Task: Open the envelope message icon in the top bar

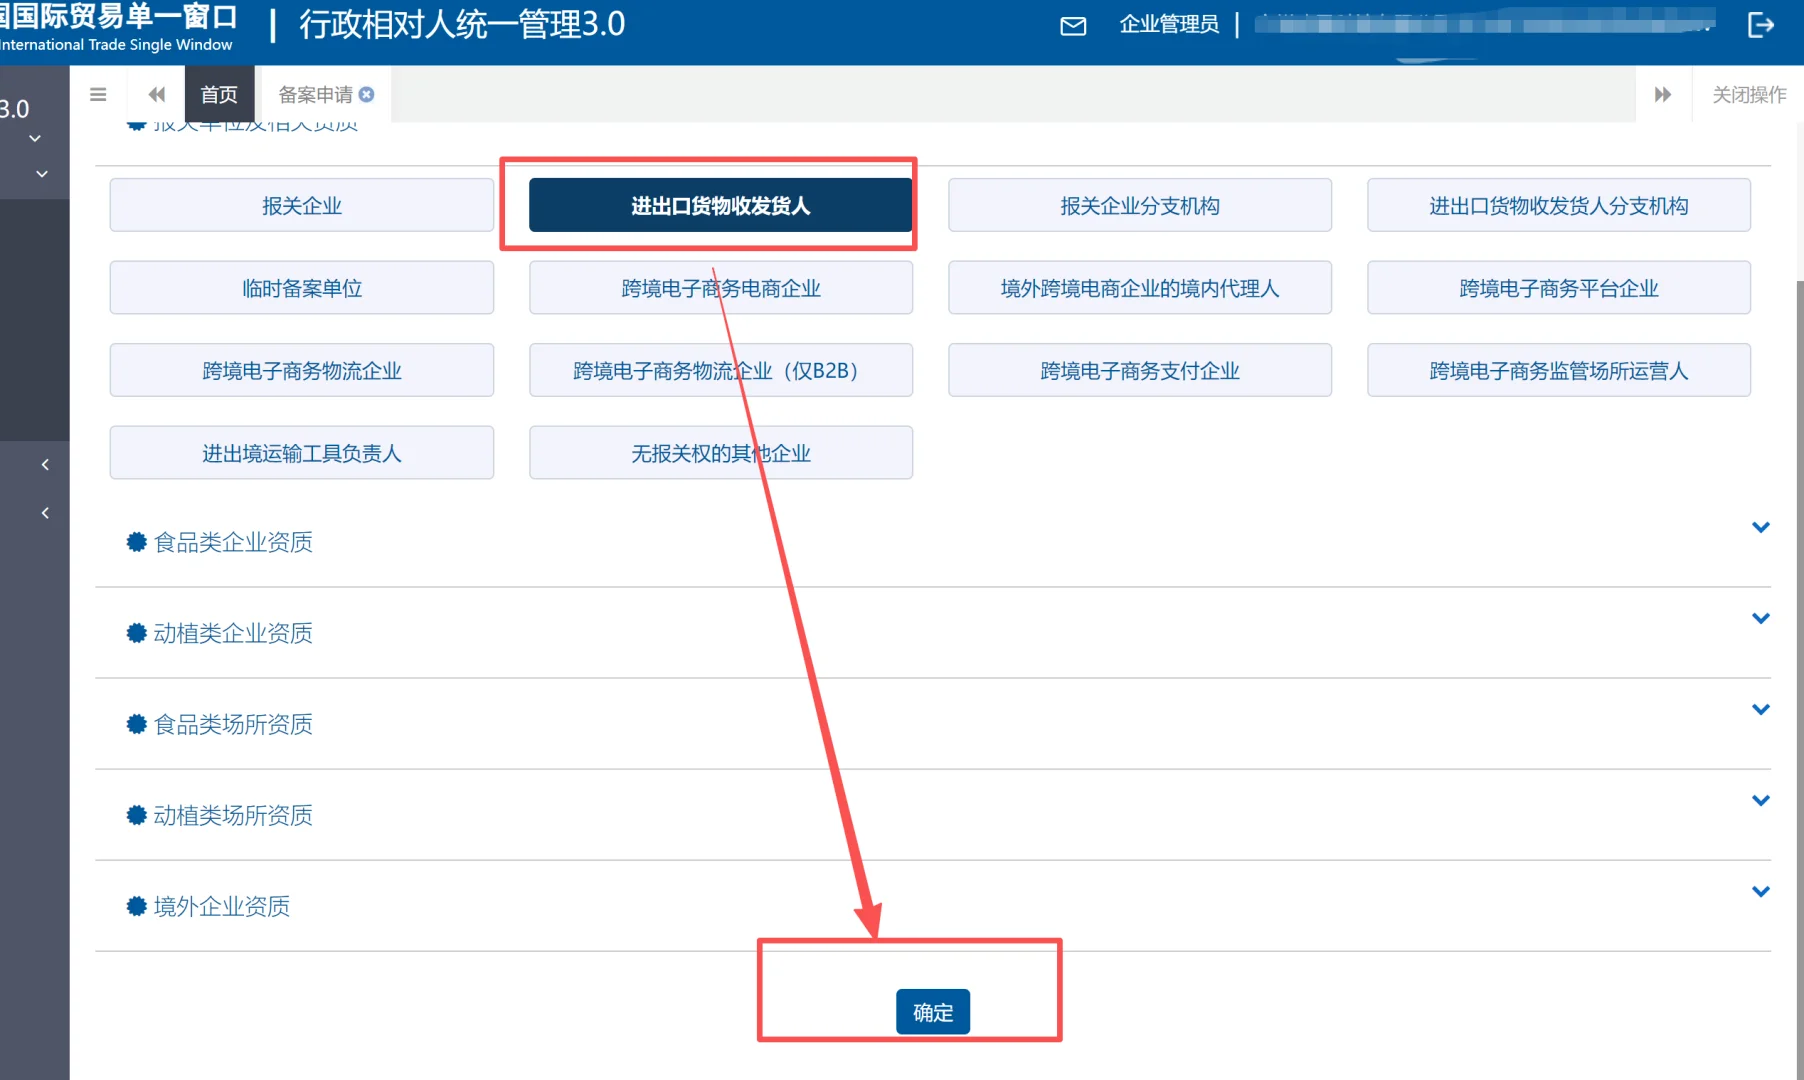Action: [1072, 27]
